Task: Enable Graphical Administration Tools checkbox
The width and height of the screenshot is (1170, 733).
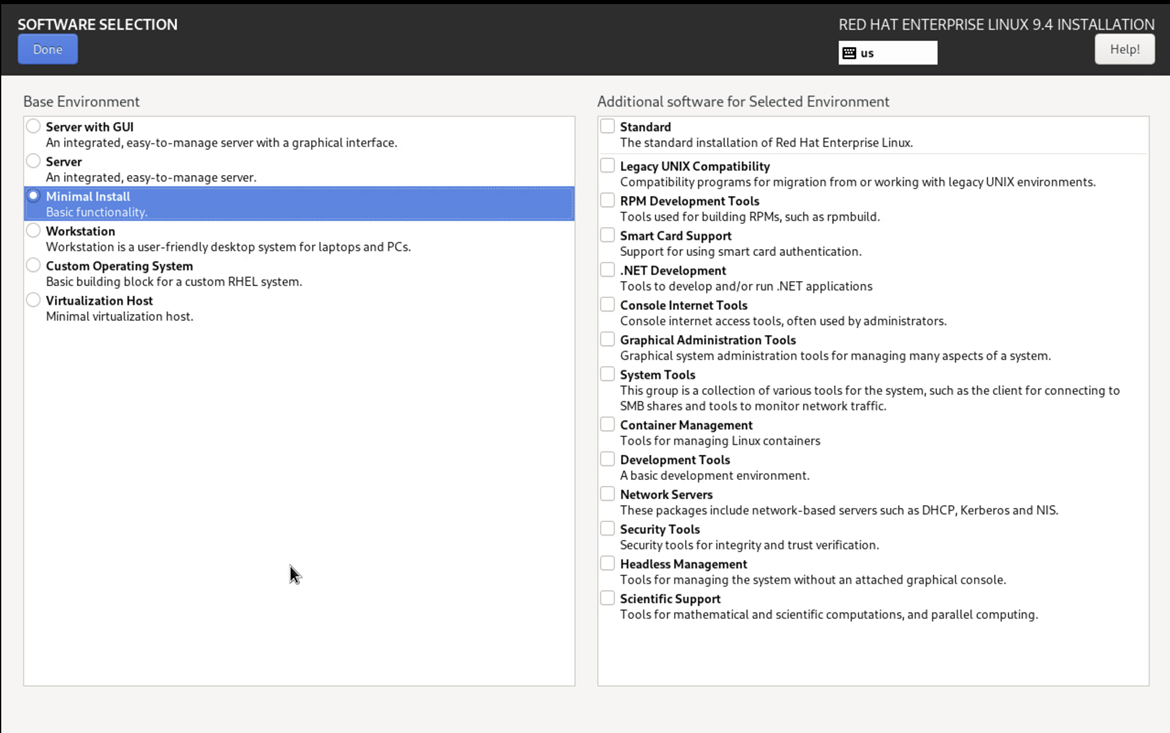Action: [x=607, y=339]
